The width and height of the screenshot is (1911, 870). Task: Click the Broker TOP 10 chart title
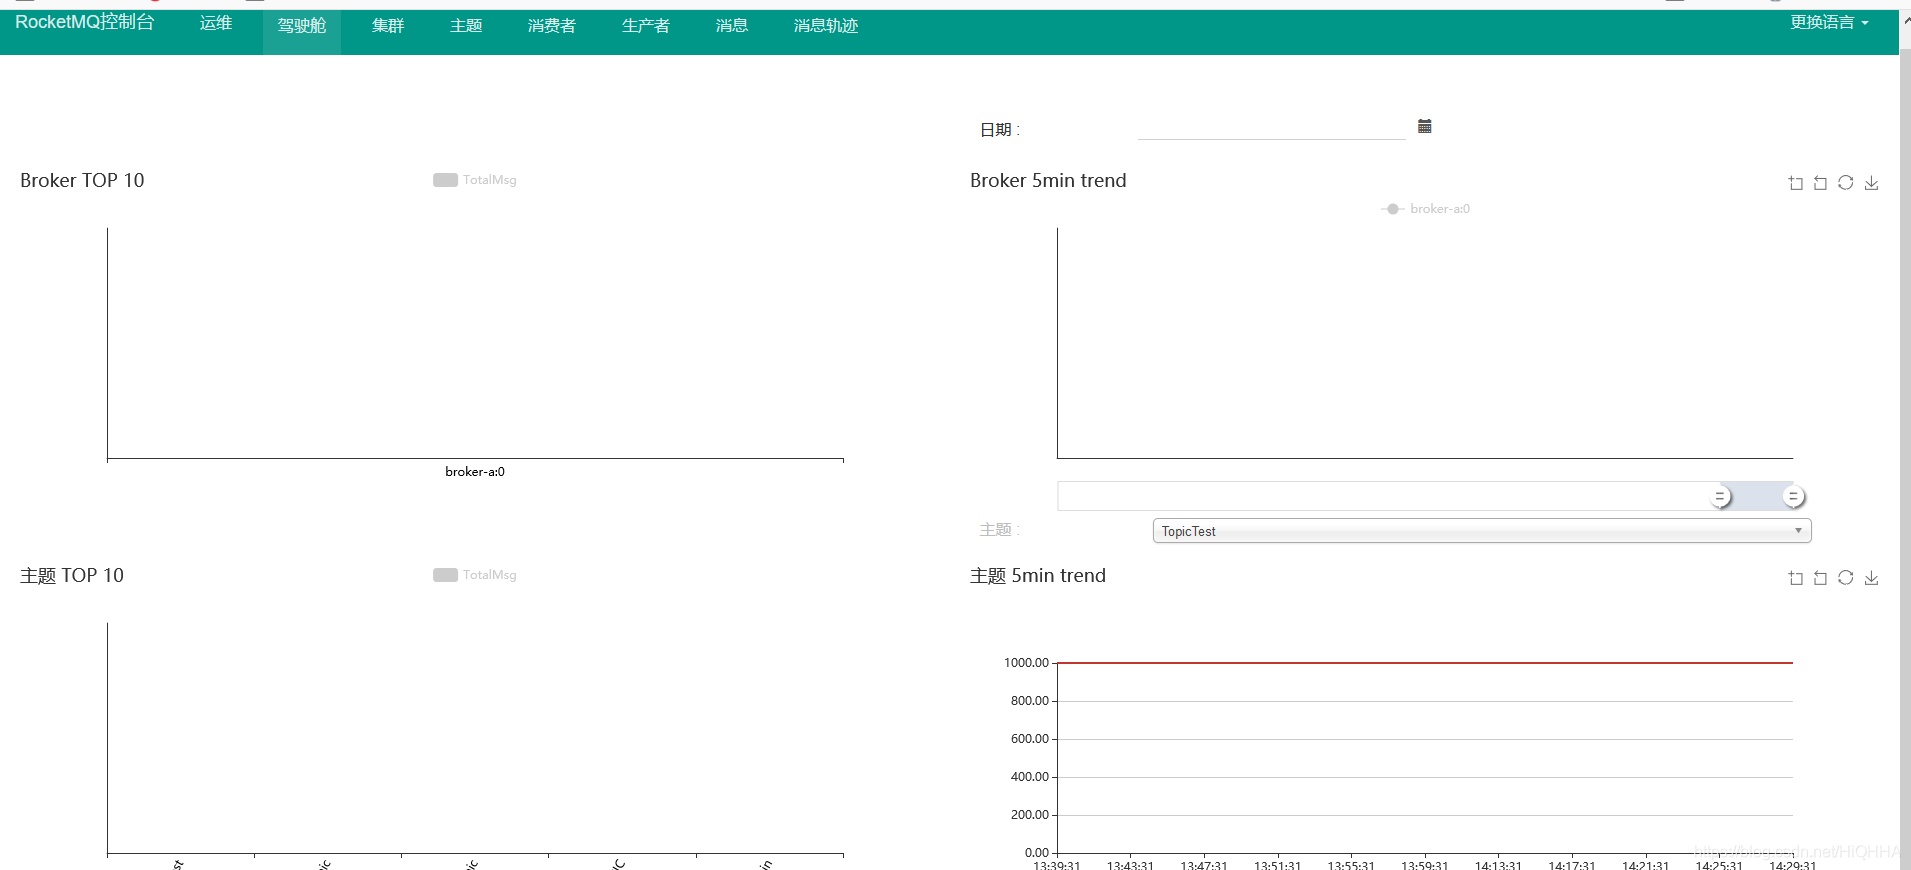(x=82, y=181)
